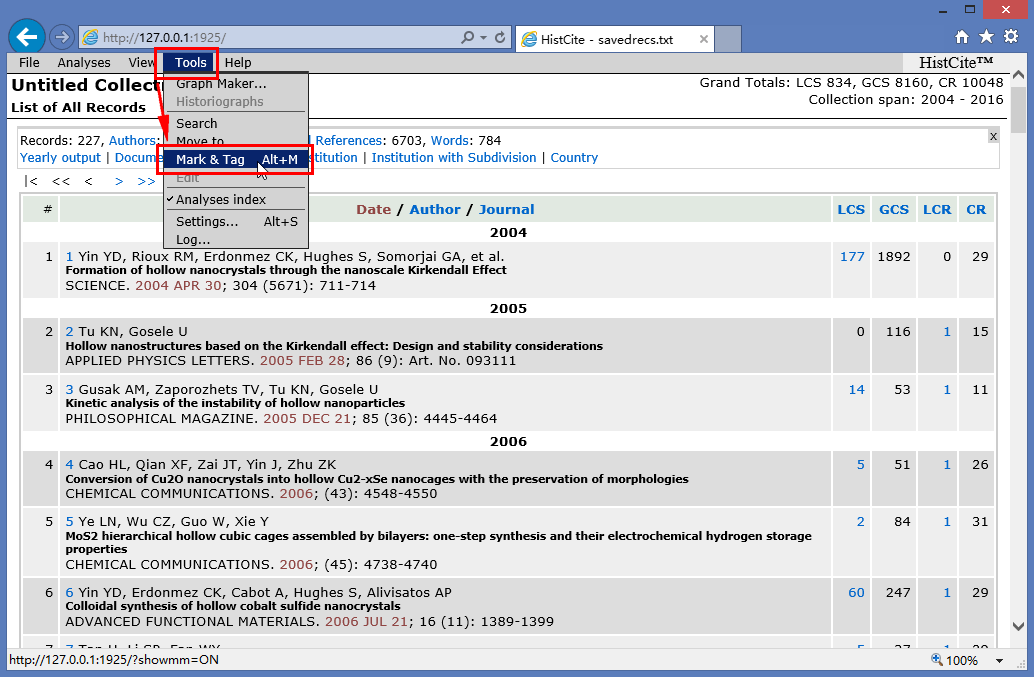Open the Help menu
1034x677 pixels.
point(238,63)
